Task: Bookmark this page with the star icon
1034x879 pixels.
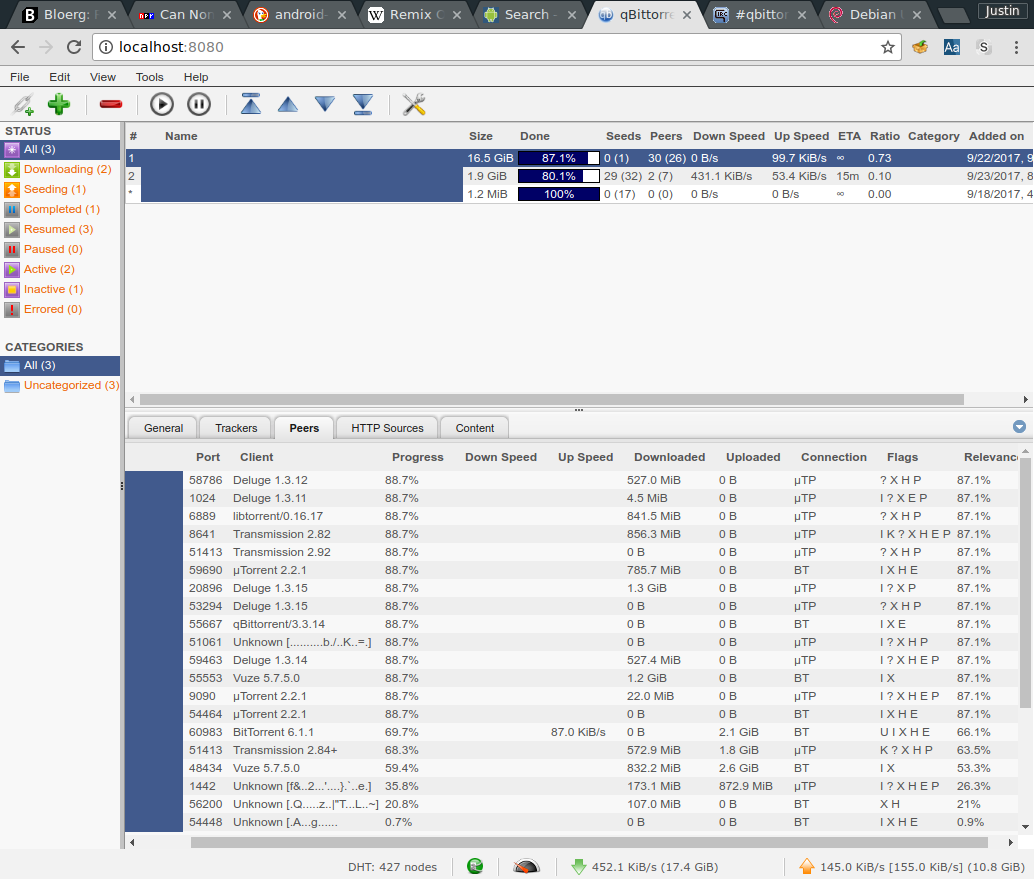Action: (x=888, y=47)
